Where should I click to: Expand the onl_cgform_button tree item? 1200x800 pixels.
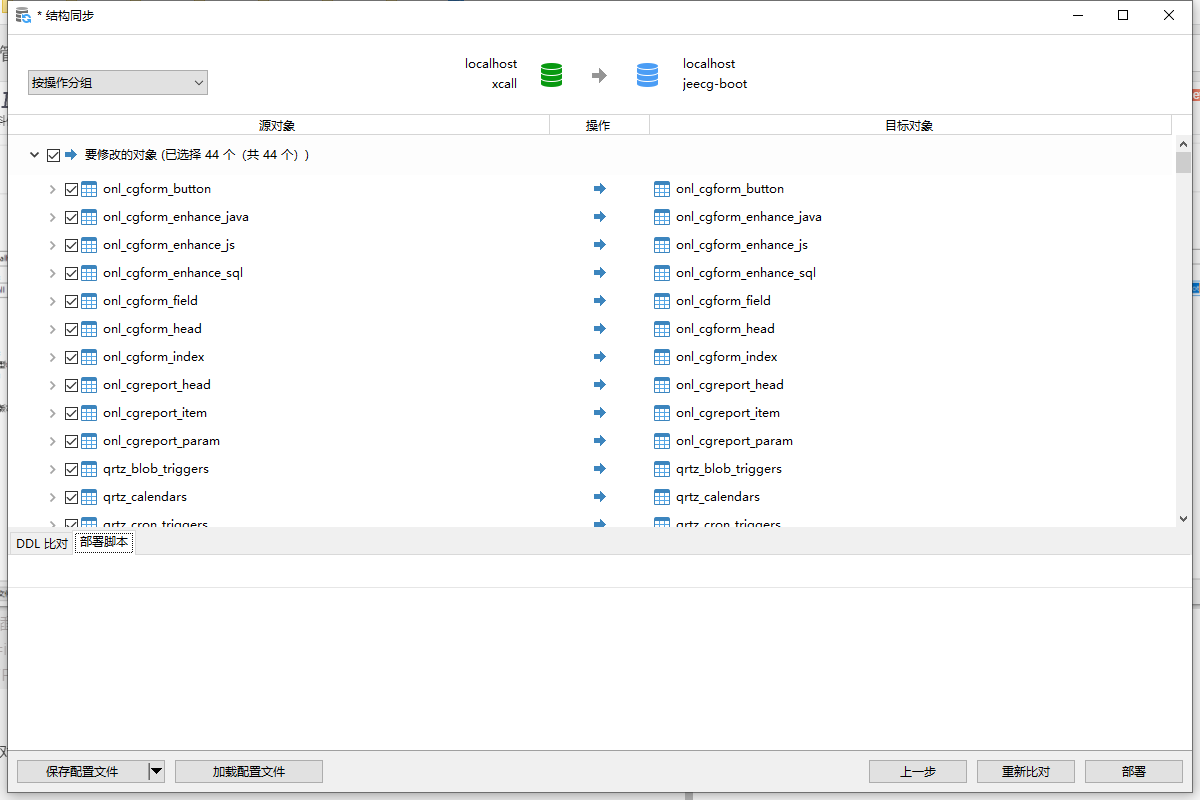pos(52,188)
